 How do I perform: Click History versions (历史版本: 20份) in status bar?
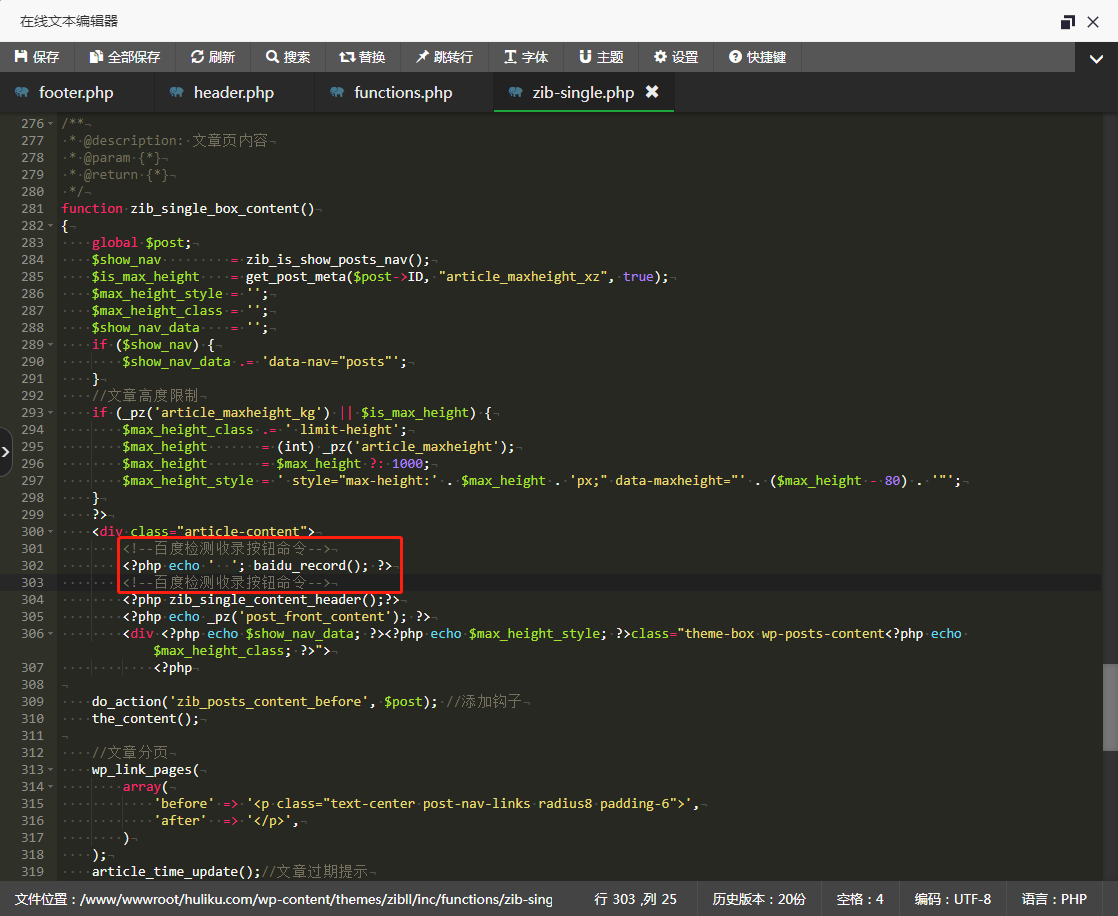coord(758,899)
